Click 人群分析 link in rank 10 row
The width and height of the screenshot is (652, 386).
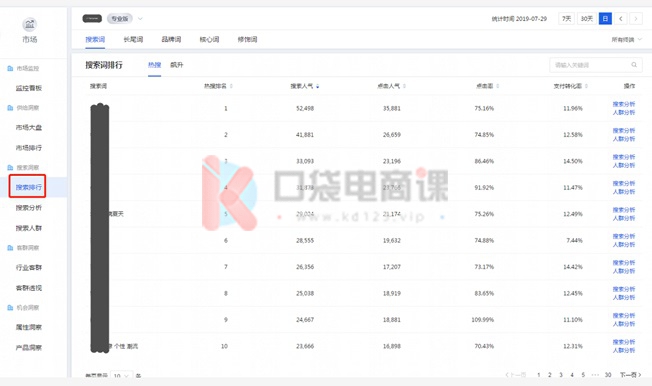tap(624, 350)
